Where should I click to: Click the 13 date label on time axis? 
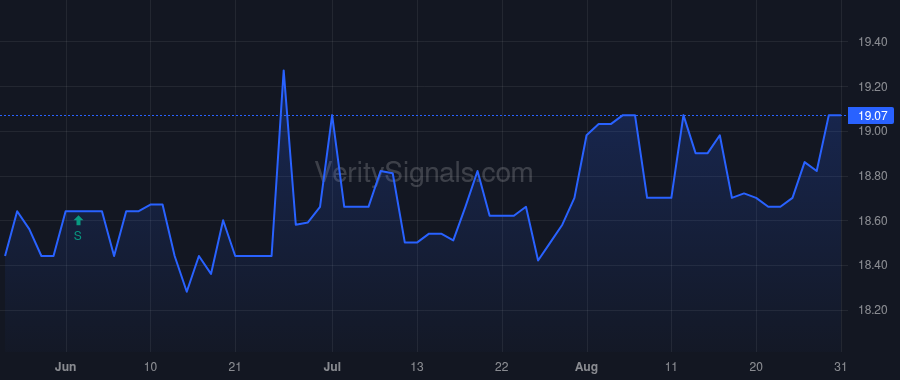click(417, 367)
